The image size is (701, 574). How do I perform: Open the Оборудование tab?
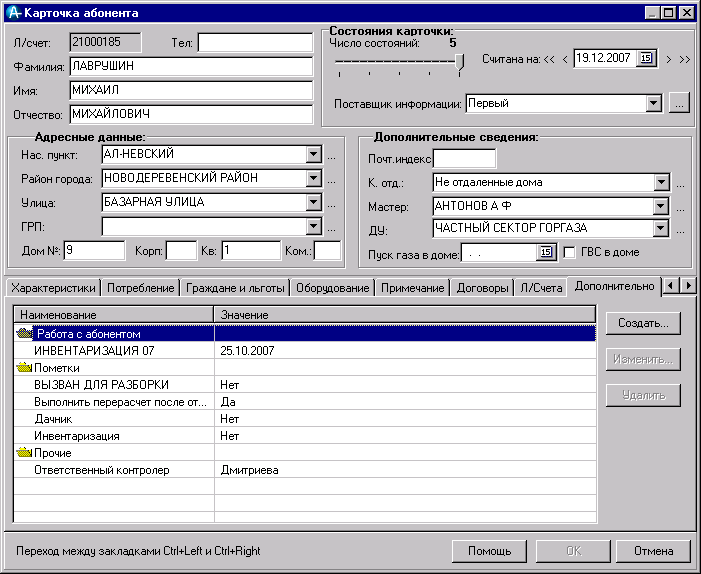pos(333,288)
